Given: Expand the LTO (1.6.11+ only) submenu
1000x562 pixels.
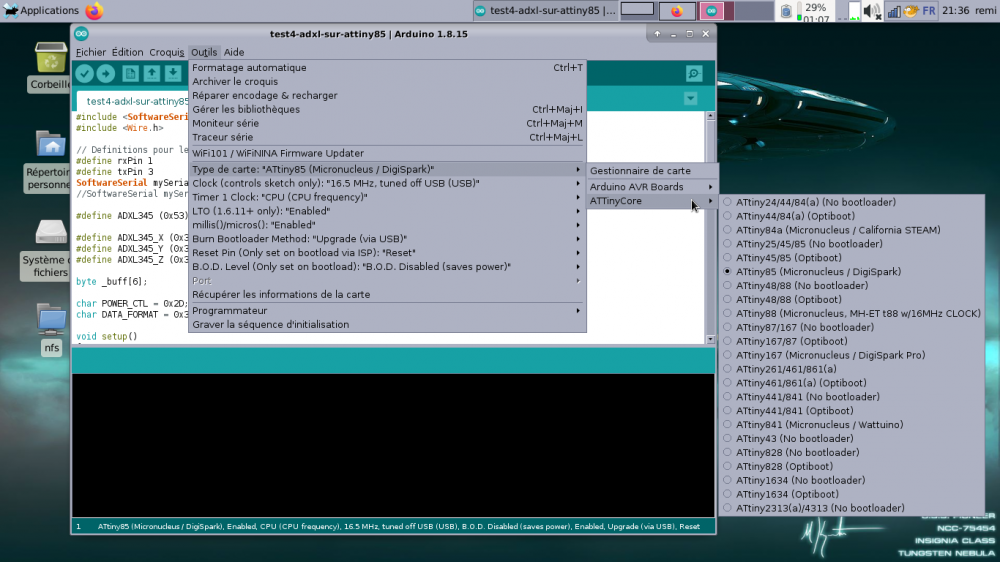Looking at the screenshot, I should coord(387,211).
